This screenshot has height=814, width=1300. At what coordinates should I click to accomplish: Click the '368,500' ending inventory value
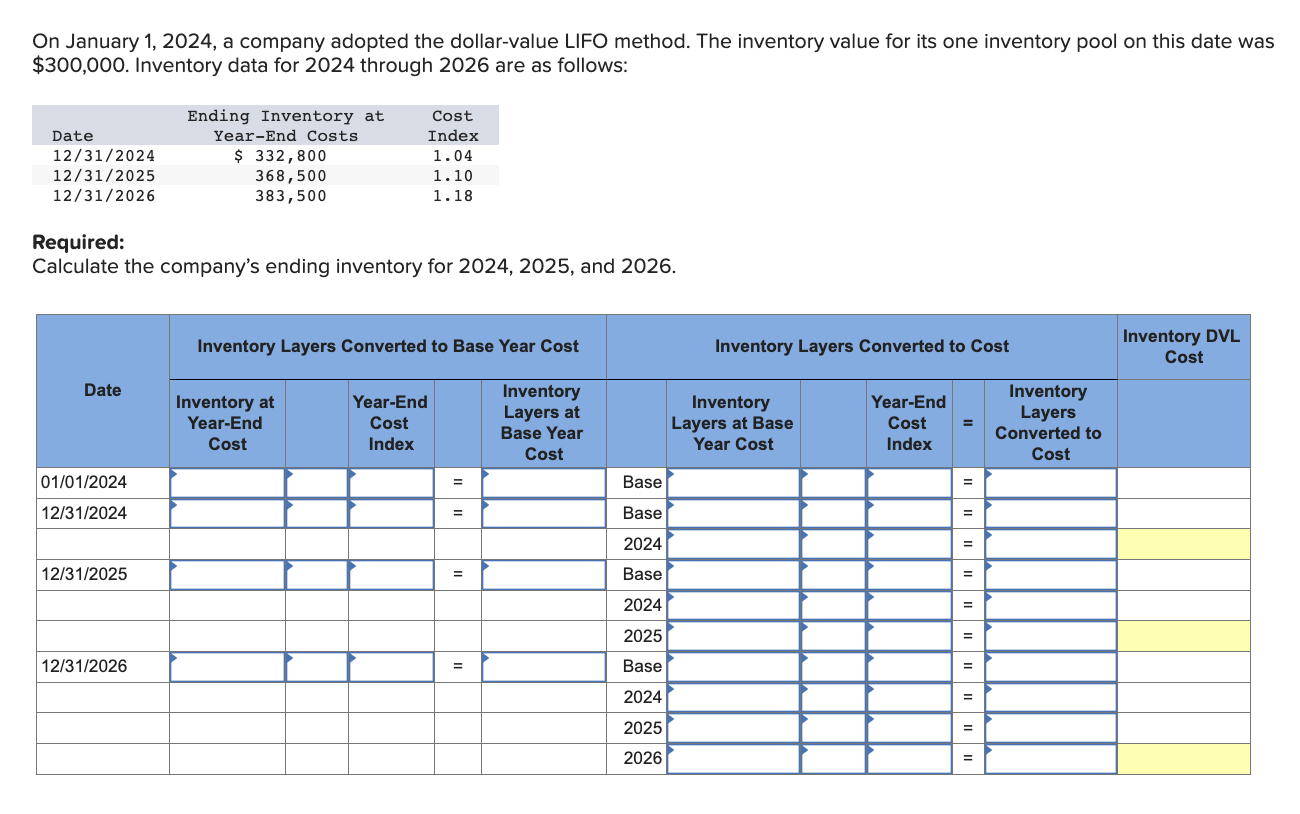(x=291, y=175)
